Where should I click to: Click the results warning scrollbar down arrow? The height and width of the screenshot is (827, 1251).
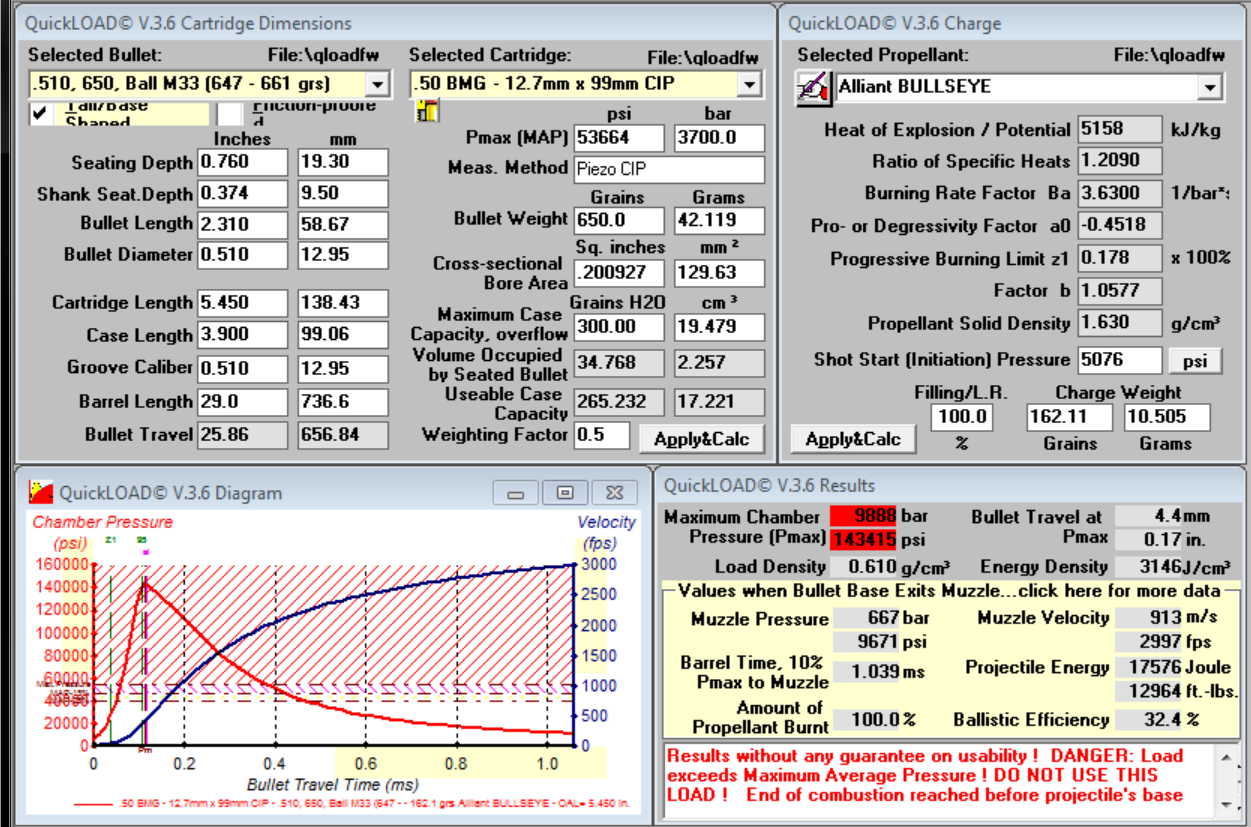(1227, 805)
